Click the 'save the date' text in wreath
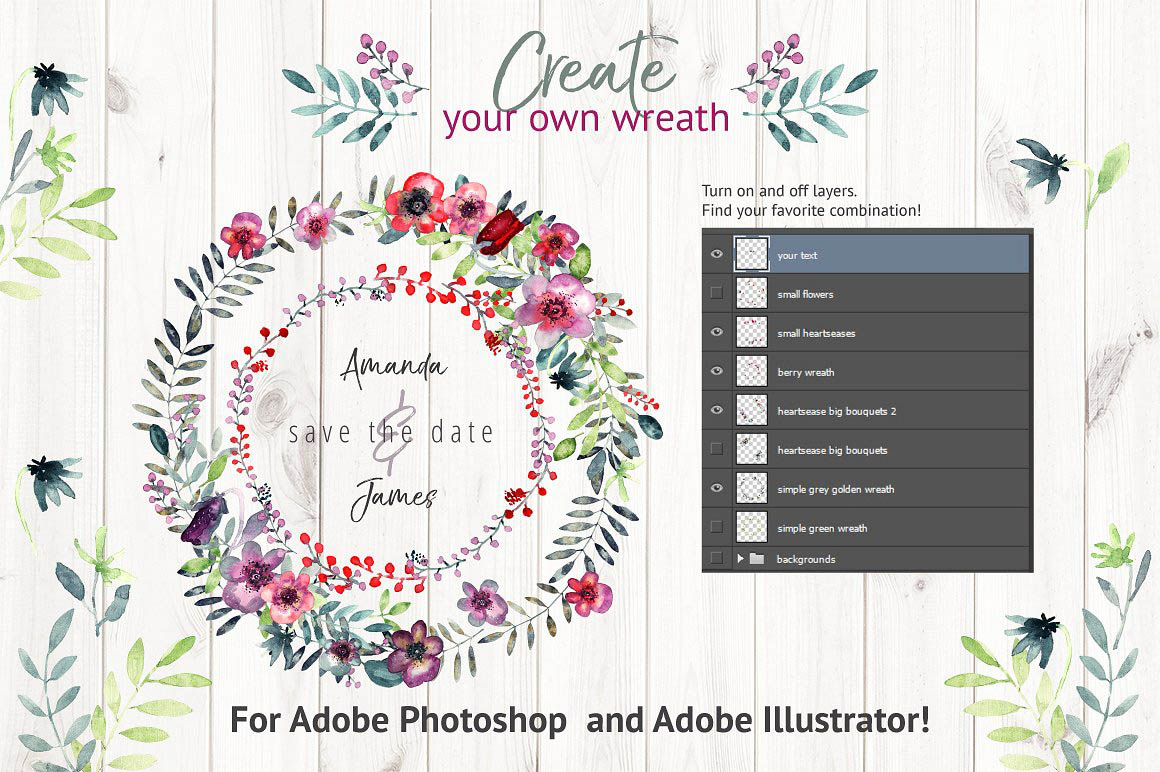The height and width of the screenshot is (772, 1160). point(391,432)
